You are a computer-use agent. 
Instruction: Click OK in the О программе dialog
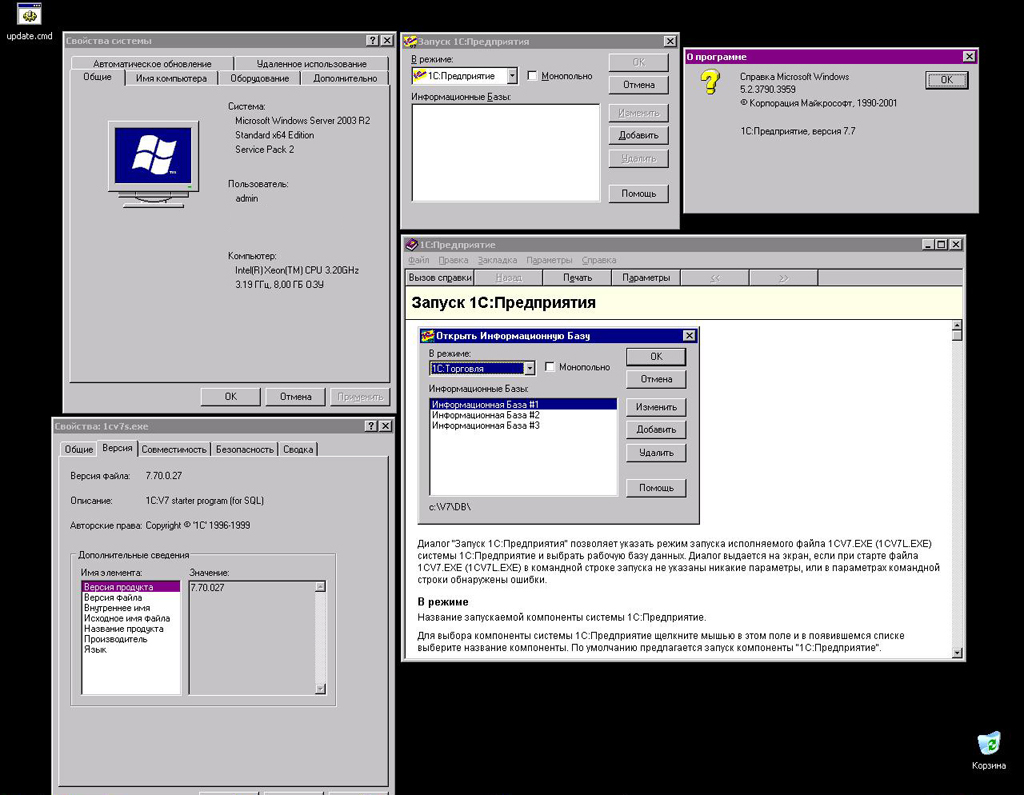[946, 80]
